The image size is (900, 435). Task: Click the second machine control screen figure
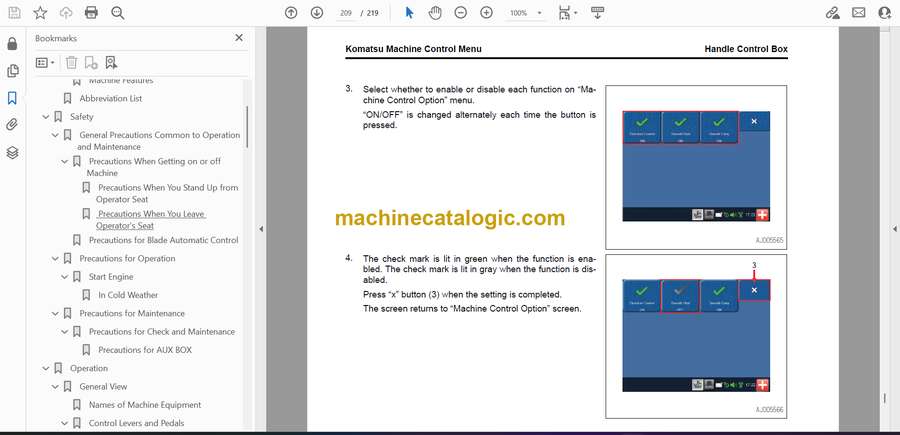coord(696,336)
